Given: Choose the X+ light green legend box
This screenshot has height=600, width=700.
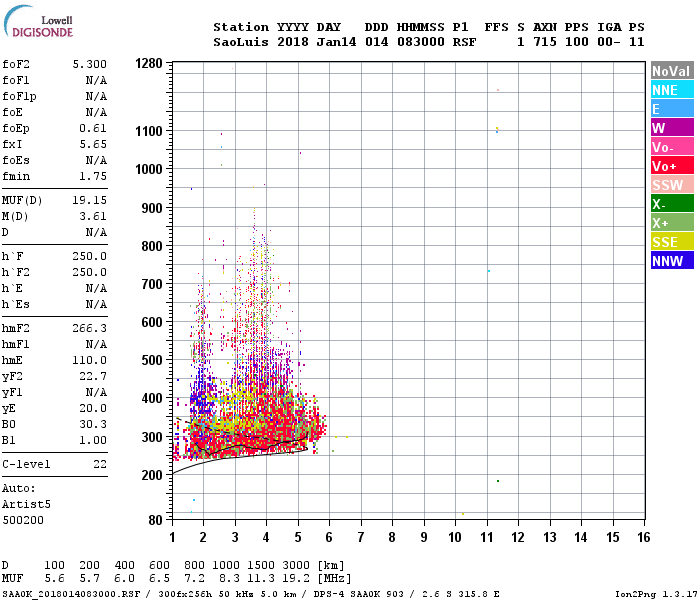Looking at the screenshot, I should (672, 222).
